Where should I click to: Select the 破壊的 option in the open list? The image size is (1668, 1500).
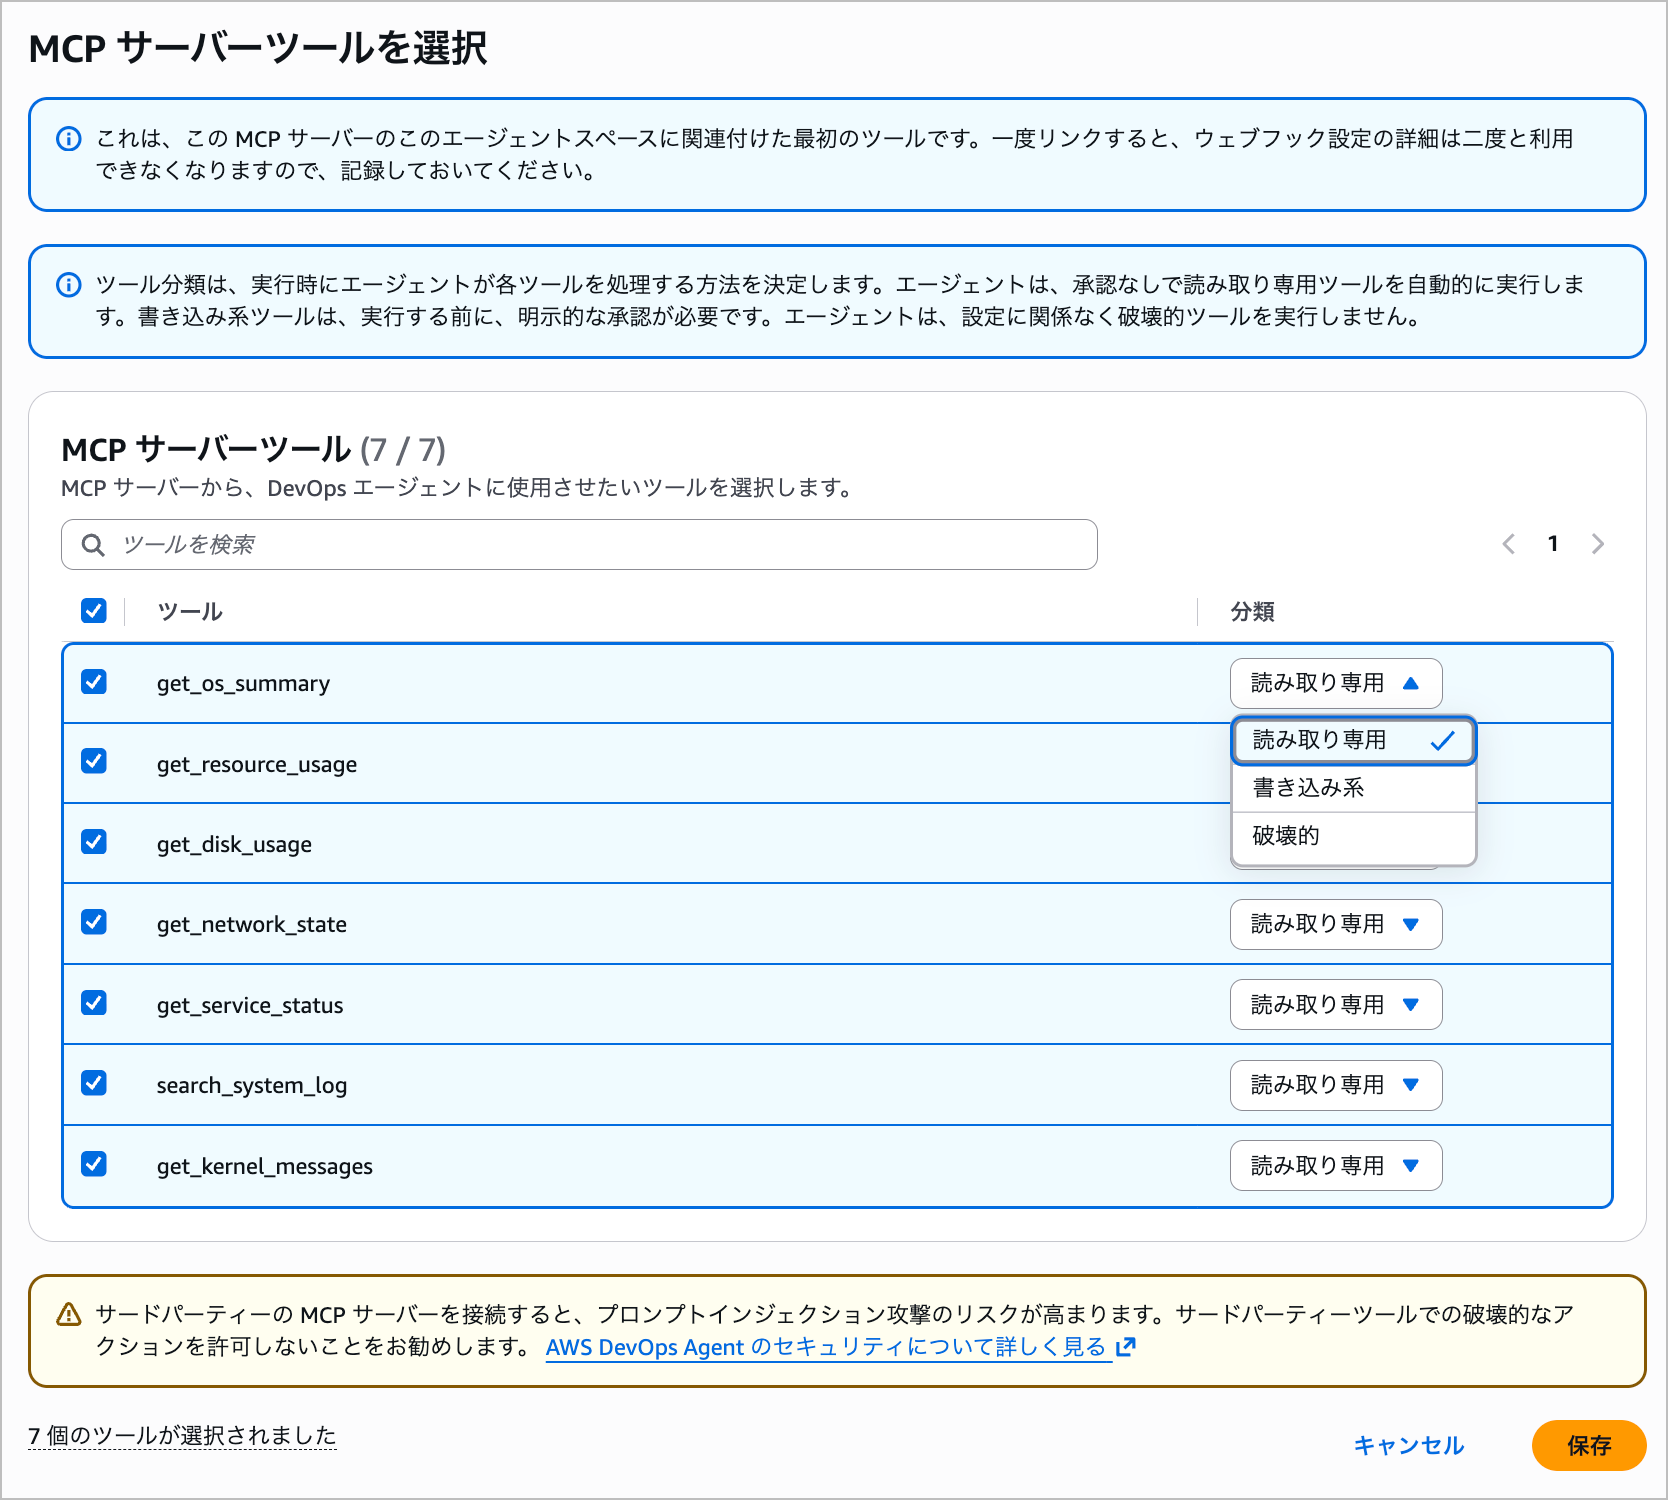click(x=1354, y=836)
